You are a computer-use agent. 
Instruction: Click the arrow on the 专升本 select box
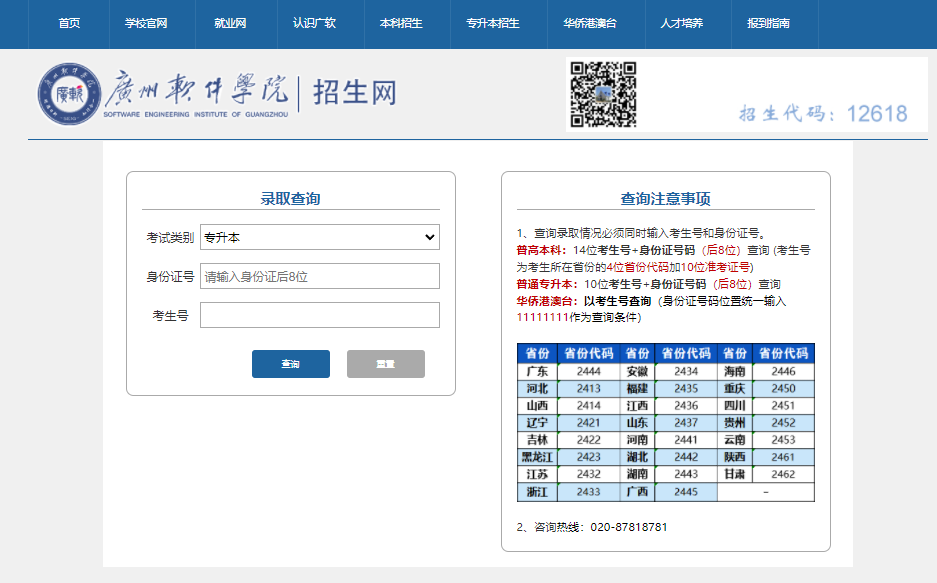click(430, 237)
